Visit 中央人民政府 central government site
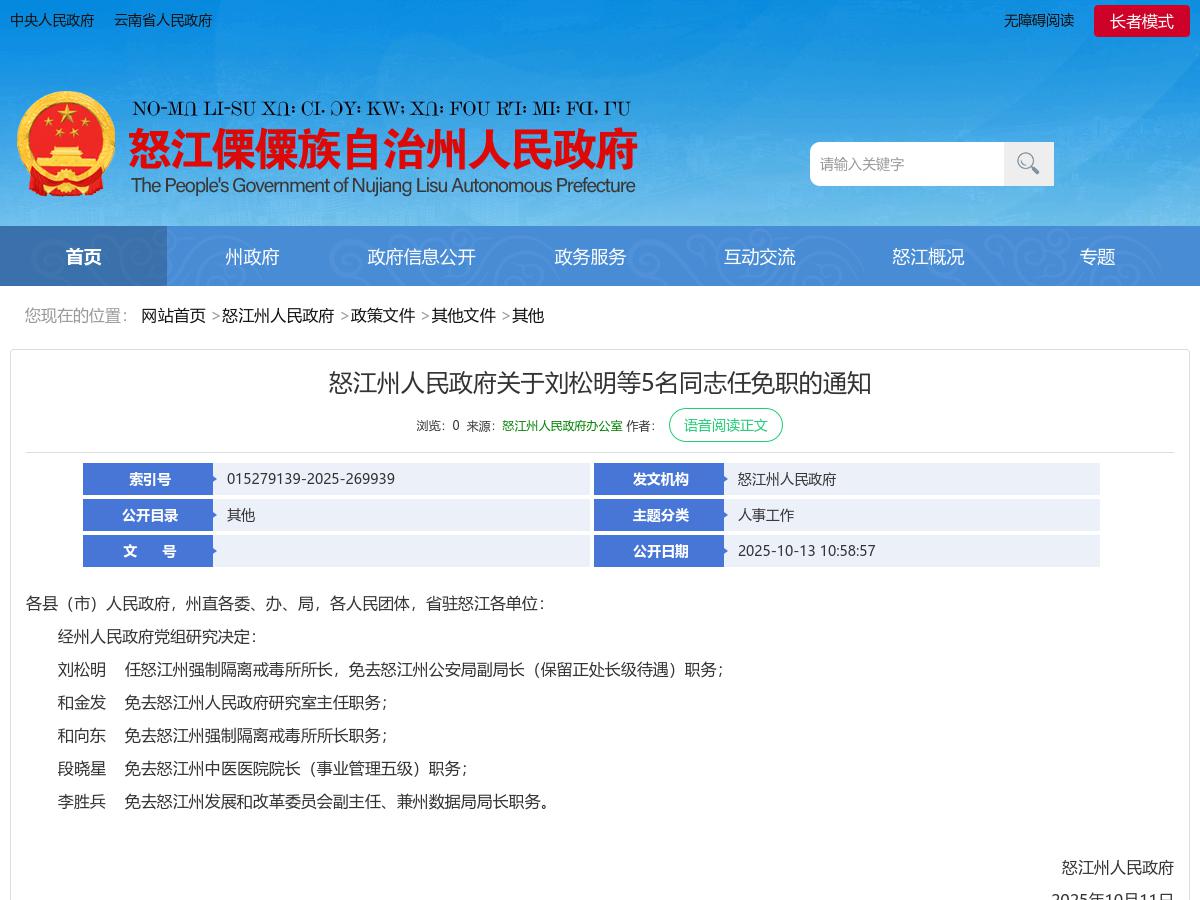1200x900 pixels. pos(52,20)
